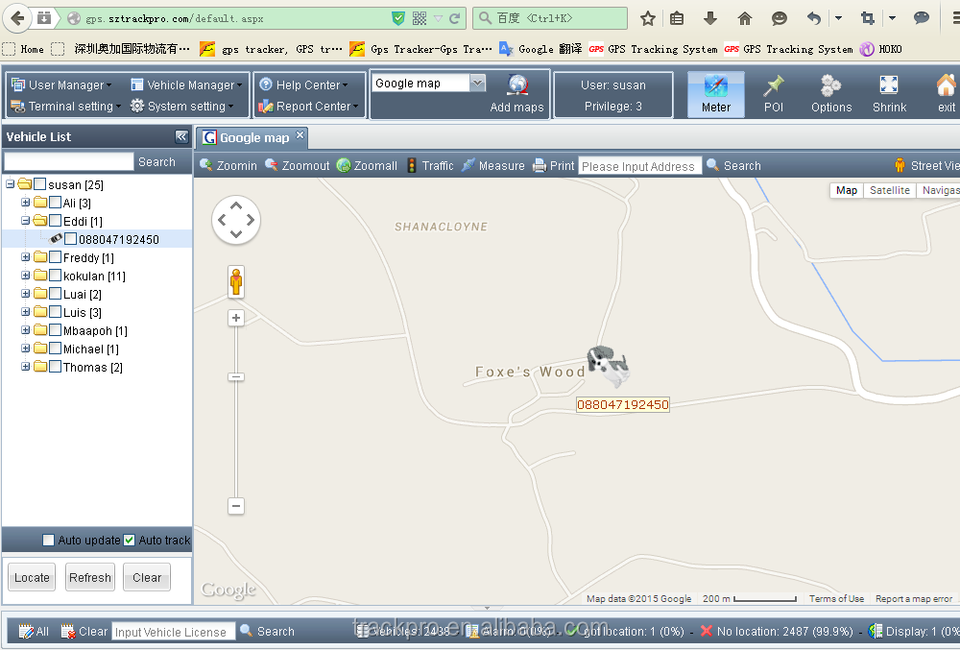Viewport: 960px width, 650px height.
Task: Open the User Manager menu
Action: (62, 85)
